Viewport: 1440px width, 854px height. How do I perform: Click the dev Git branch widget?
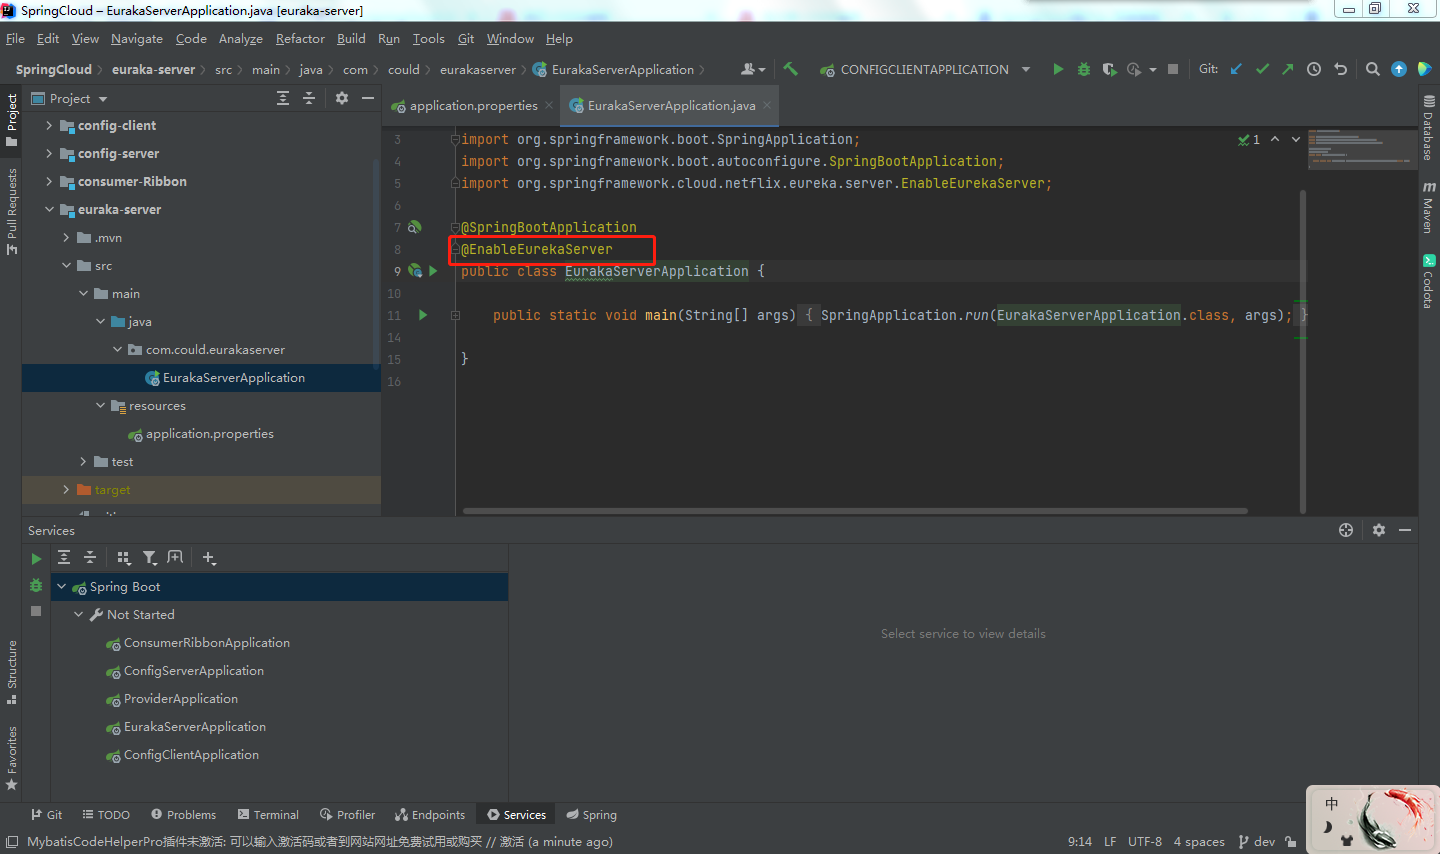[1256, 842]
